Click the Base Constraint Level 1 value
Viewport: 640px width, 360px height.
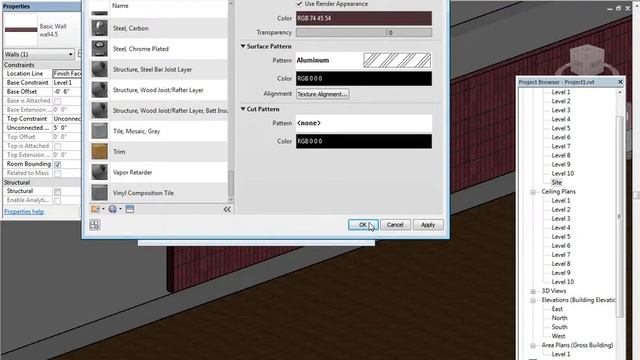click(67, 82)
